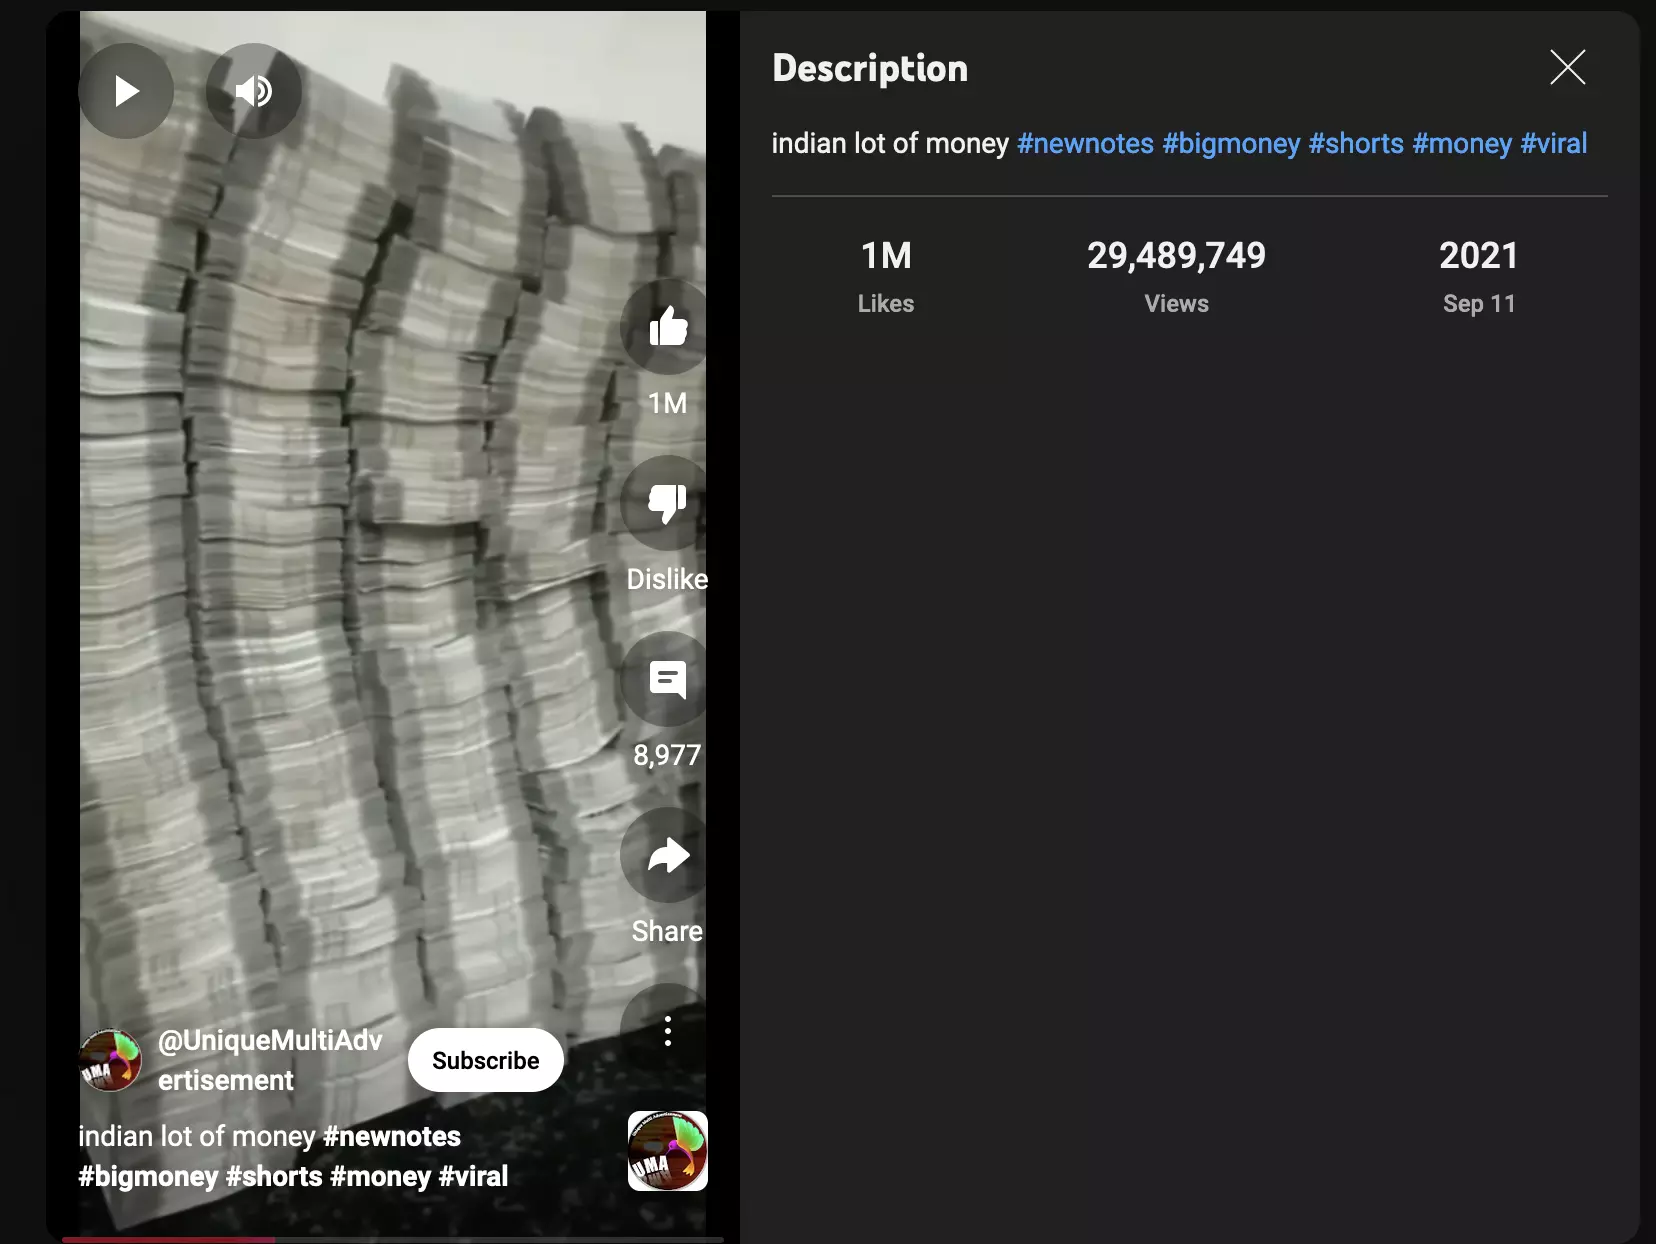Screen dimensions: 1656x1244
Task: Seek using the red video progress bar
Action: [392, 1239]
